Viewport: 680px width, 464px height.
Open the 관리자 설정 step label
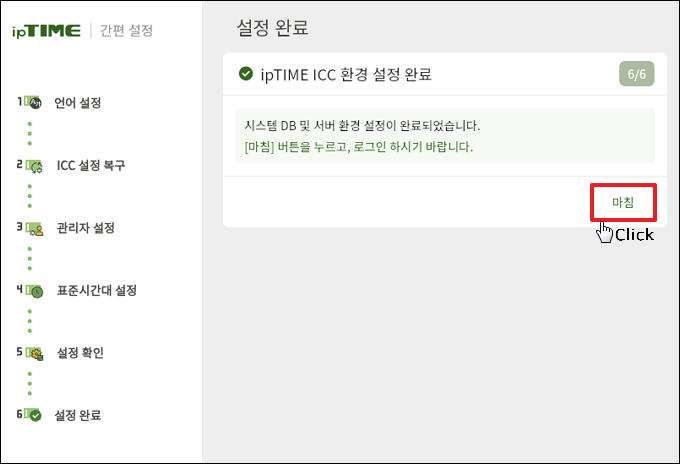click(85, 228)
